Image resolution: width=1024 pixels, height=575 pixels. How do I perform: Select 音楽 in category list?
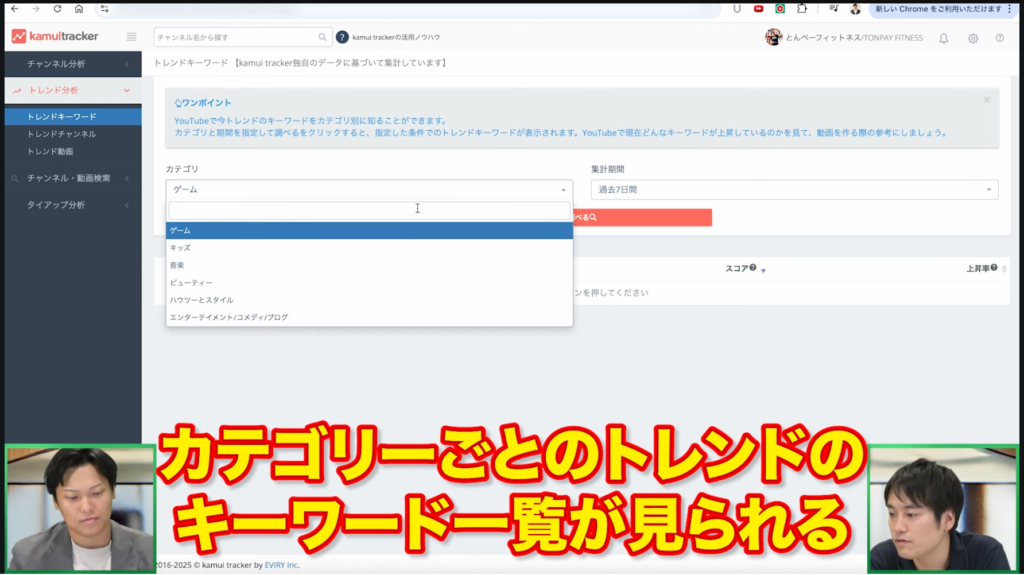[x=369, y=265]
